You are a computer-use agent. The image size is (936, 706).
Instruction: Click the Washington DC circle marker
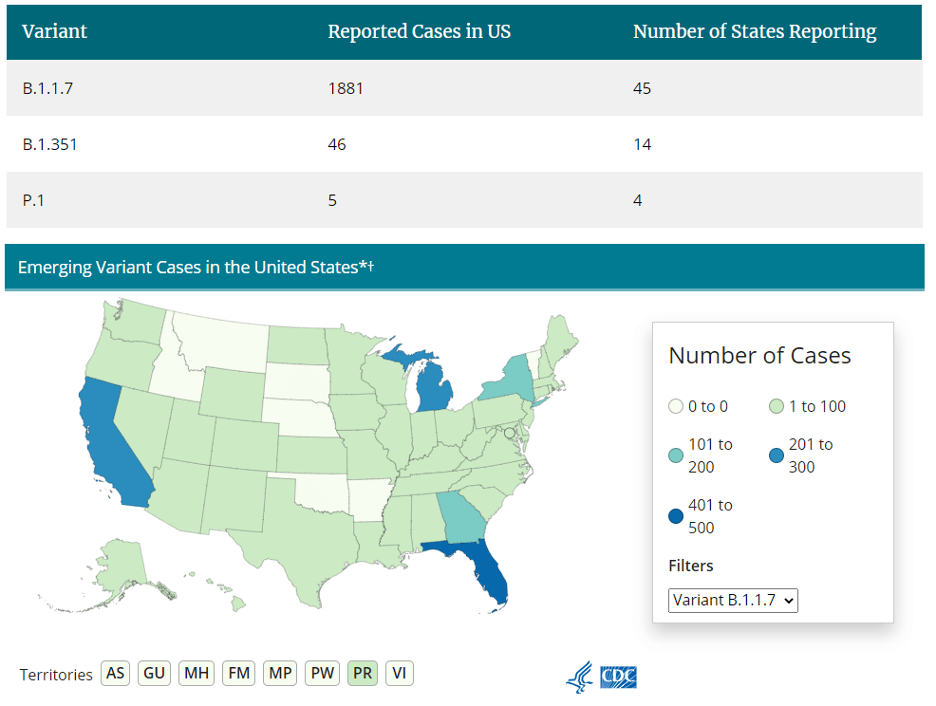pos(509,433)
